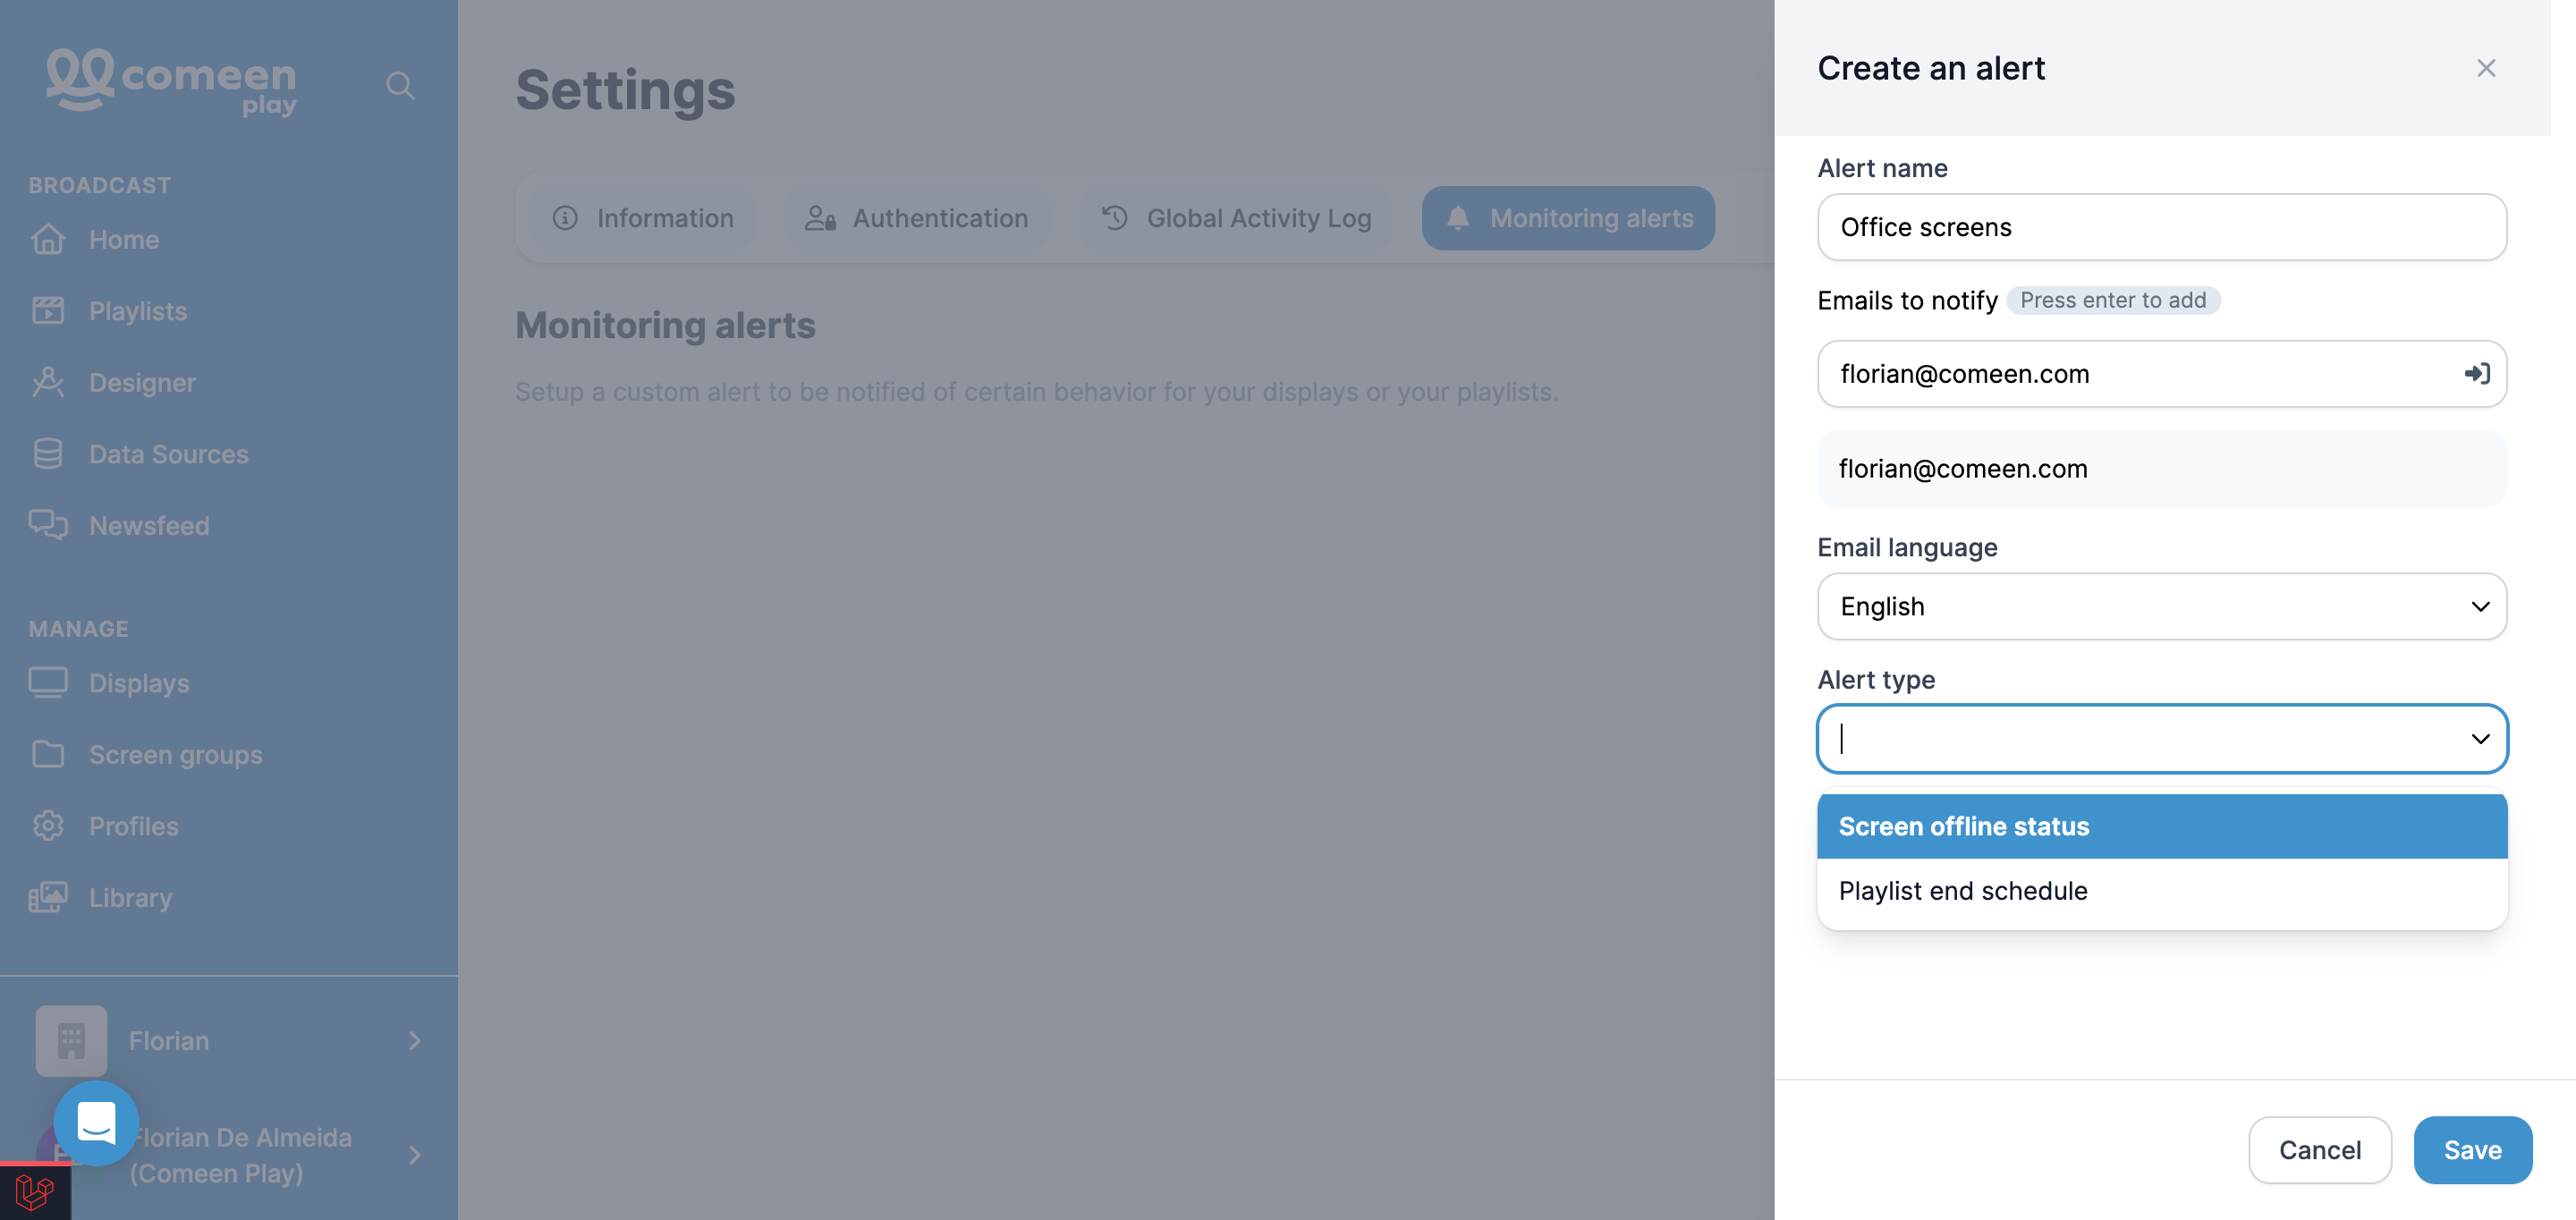Click the Global Activity Log history icon
Image resolution: width=2576 pixels, height=1220 pixels.
(x=1114, y=218)
